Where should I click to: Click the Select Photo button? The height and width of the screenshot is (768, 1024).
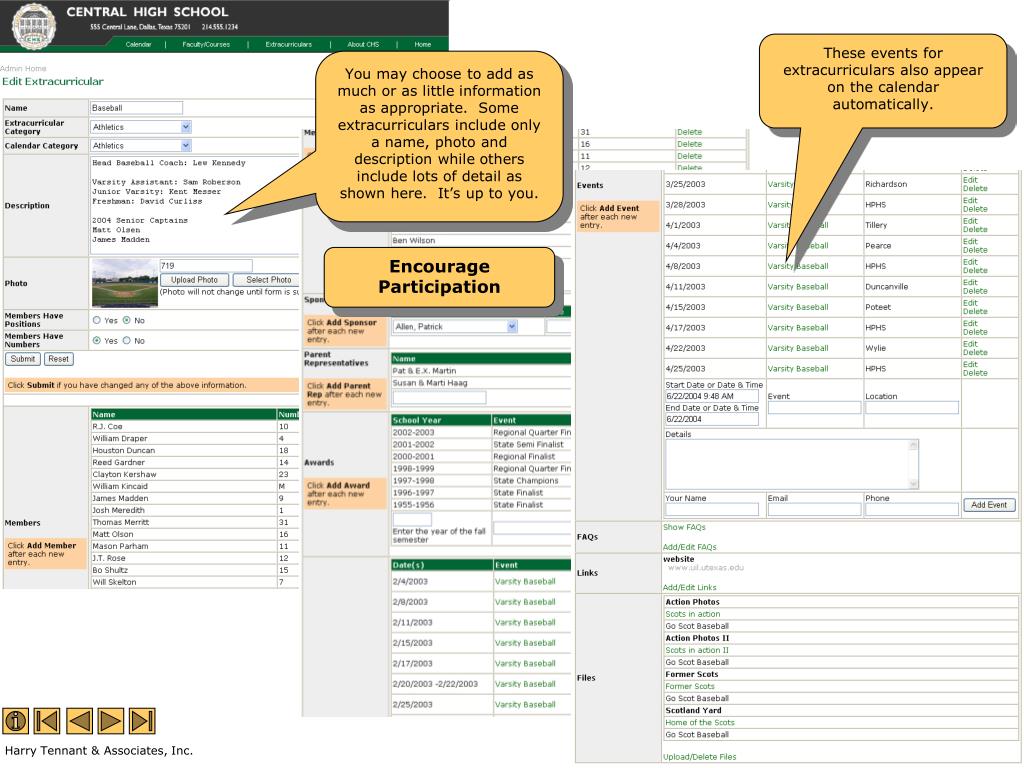(266, 280)
